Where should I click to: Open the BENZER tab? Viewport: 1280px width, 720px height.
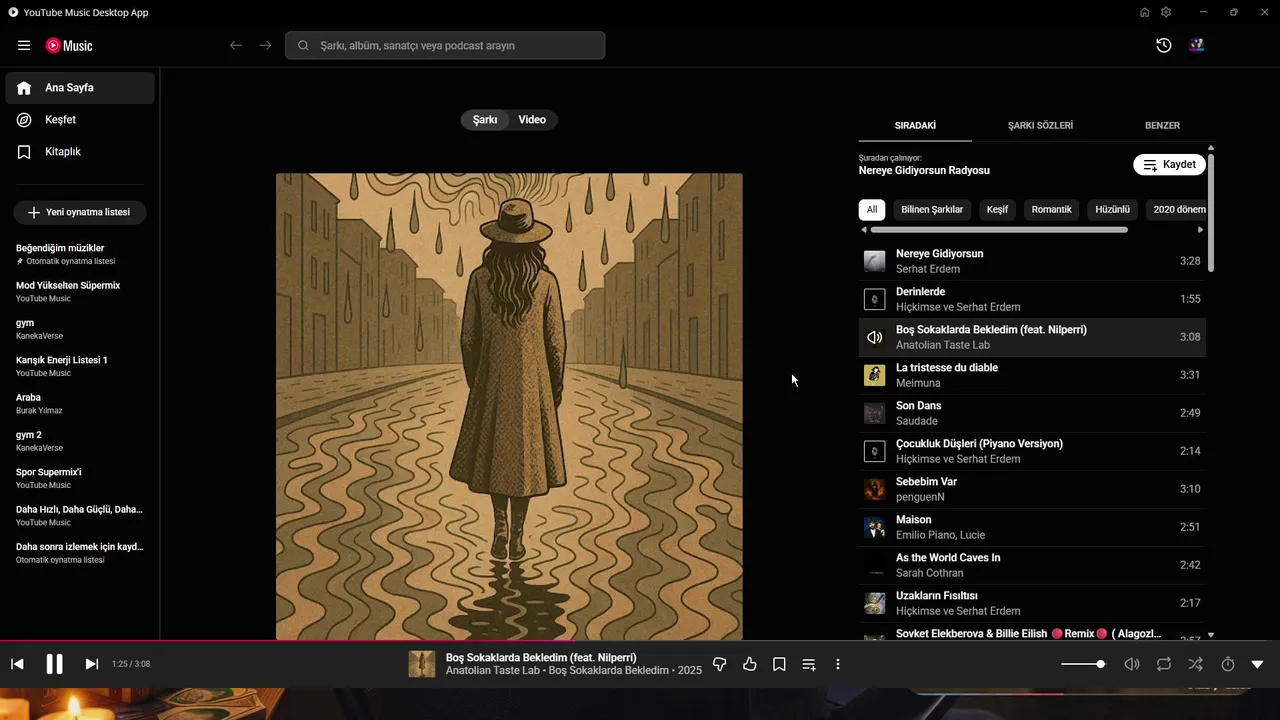1162,126
